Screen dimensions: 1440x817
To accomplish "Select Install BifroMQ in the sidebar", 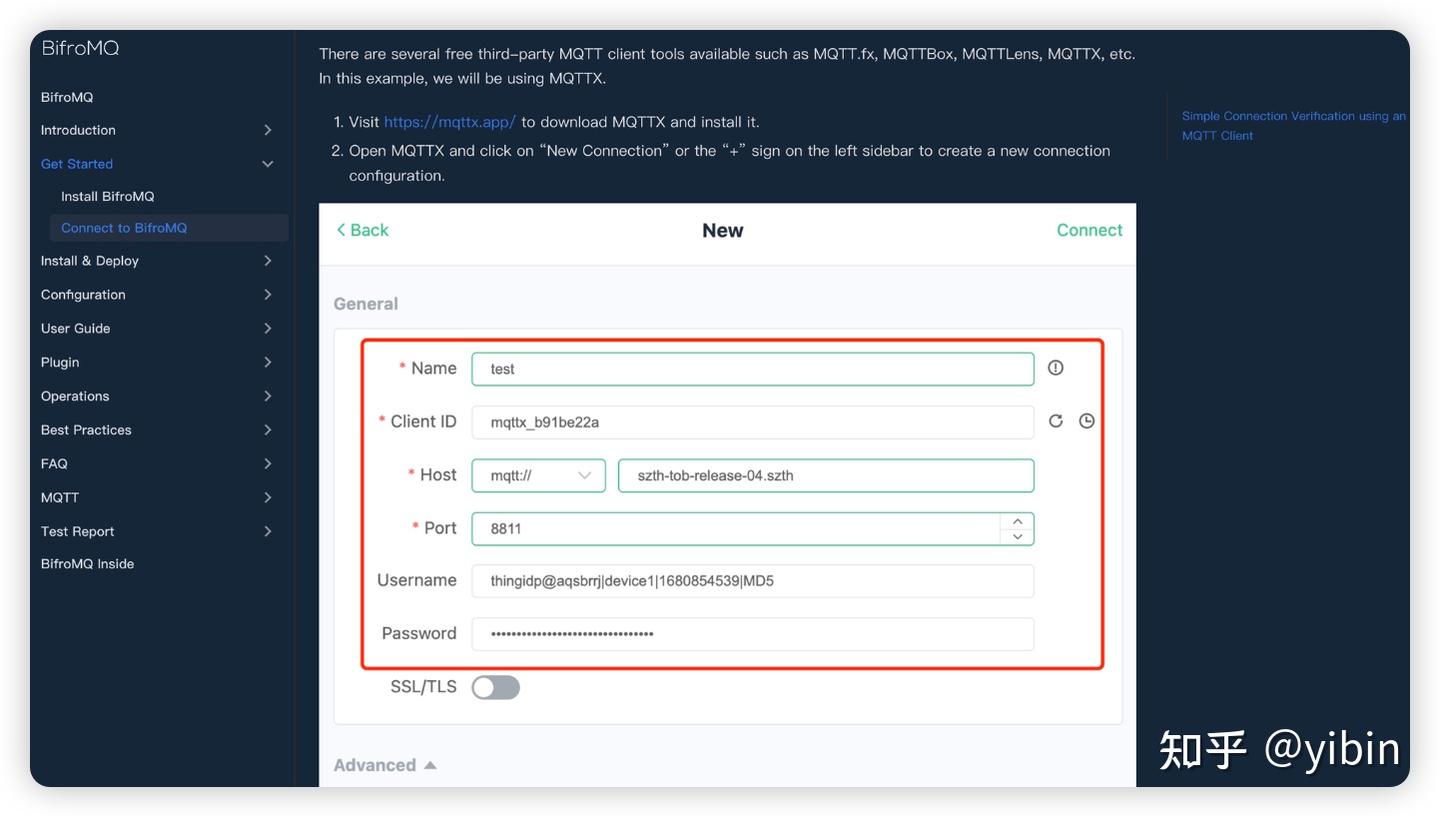I will (107, 196).
